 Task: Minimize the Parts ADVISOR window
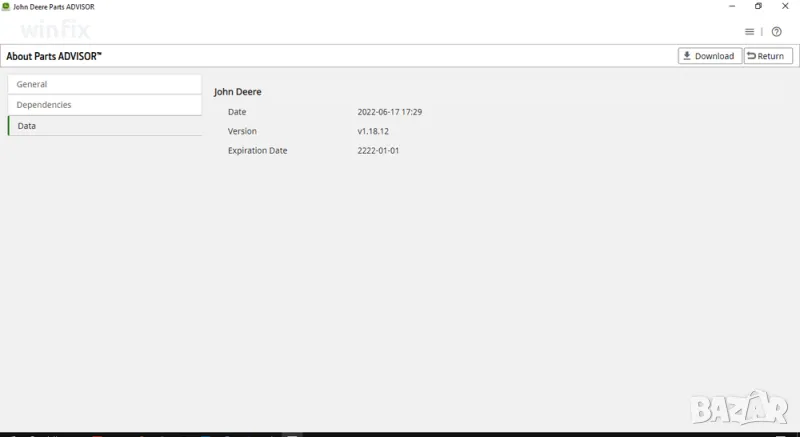click(732, 7)
